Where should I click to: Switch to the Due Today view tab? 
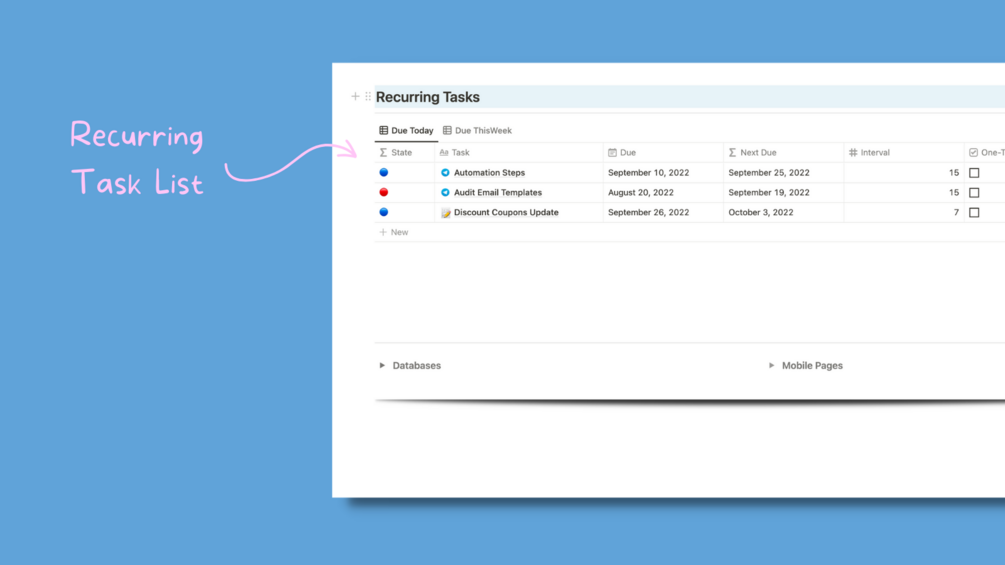pyautogui.click(x=406, y=131)
